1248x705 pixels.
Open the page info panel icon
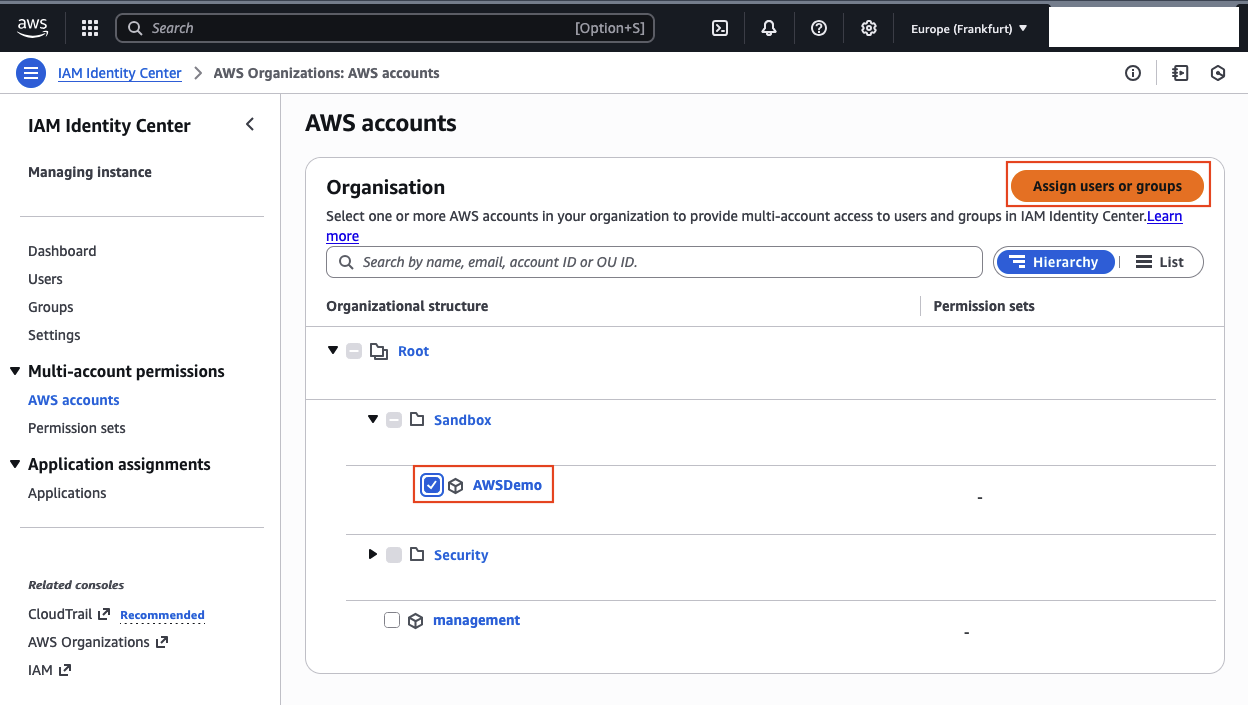(1133, 73)
